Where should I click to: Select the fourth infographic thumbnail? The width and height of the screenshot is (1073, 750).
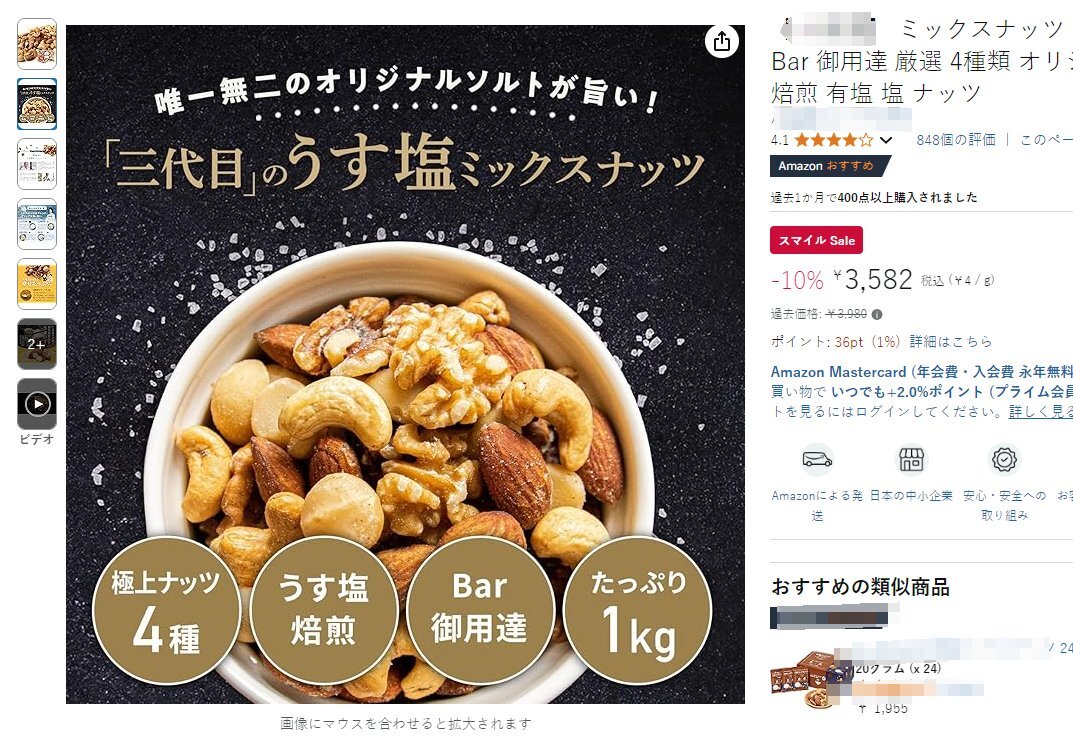coord(37,224)
